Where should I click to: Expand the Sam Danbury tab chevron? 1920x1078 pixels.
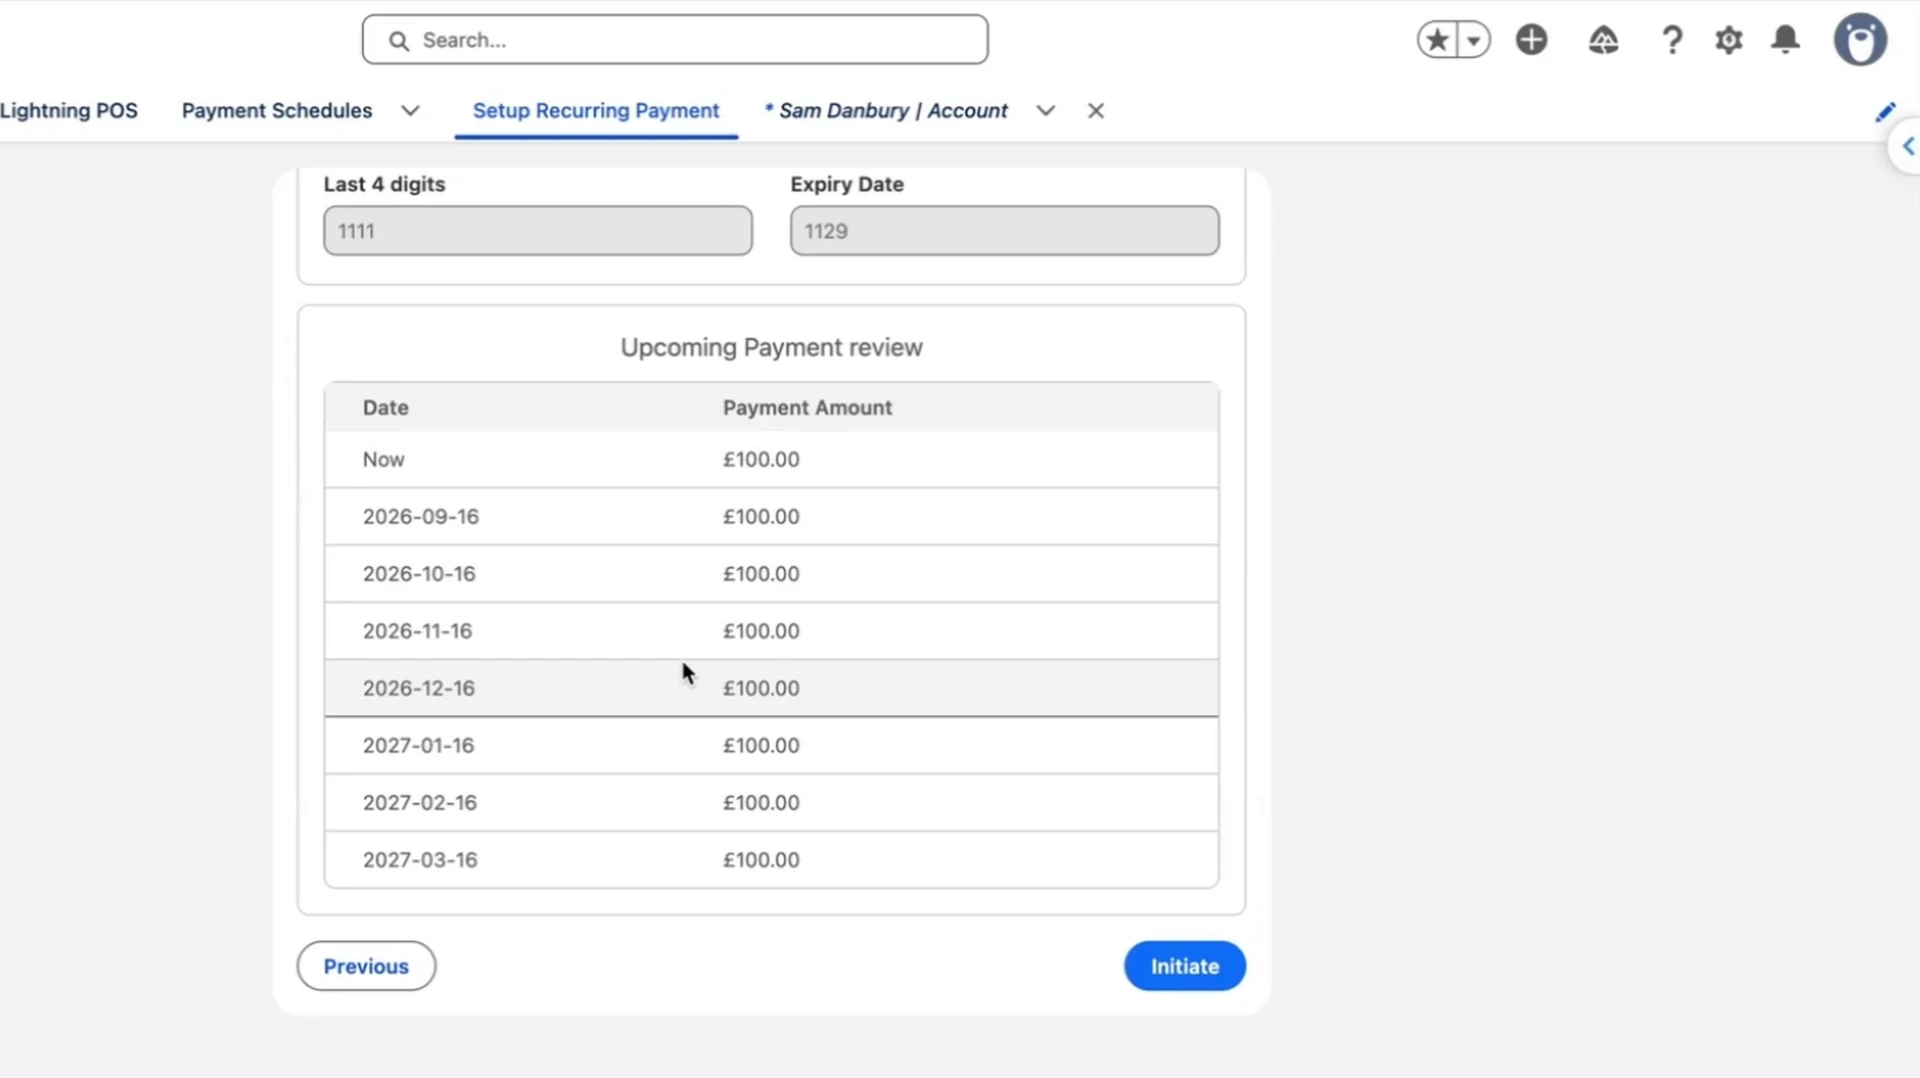tap(1045, 111)
